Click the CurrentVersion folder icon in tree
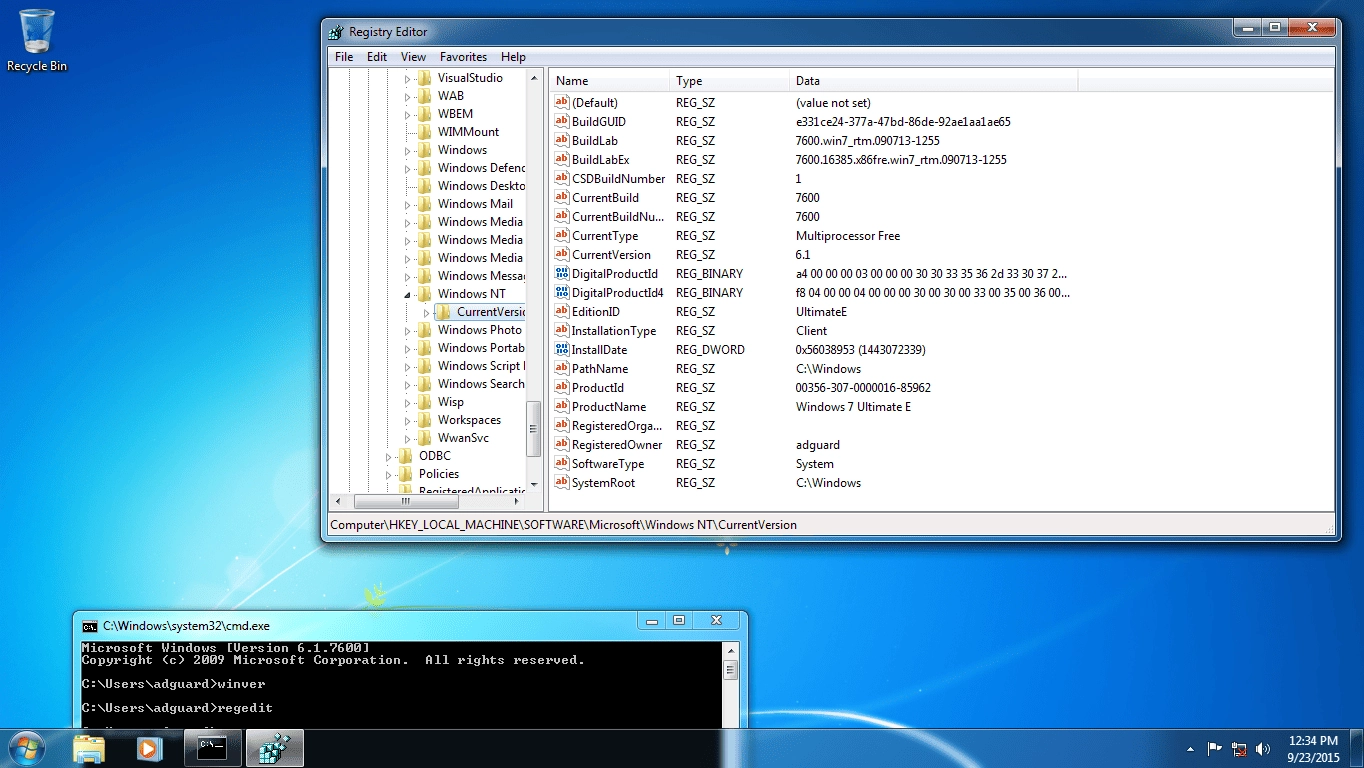This screenshot has height=768, width=1364. click(x=444, y=312)
